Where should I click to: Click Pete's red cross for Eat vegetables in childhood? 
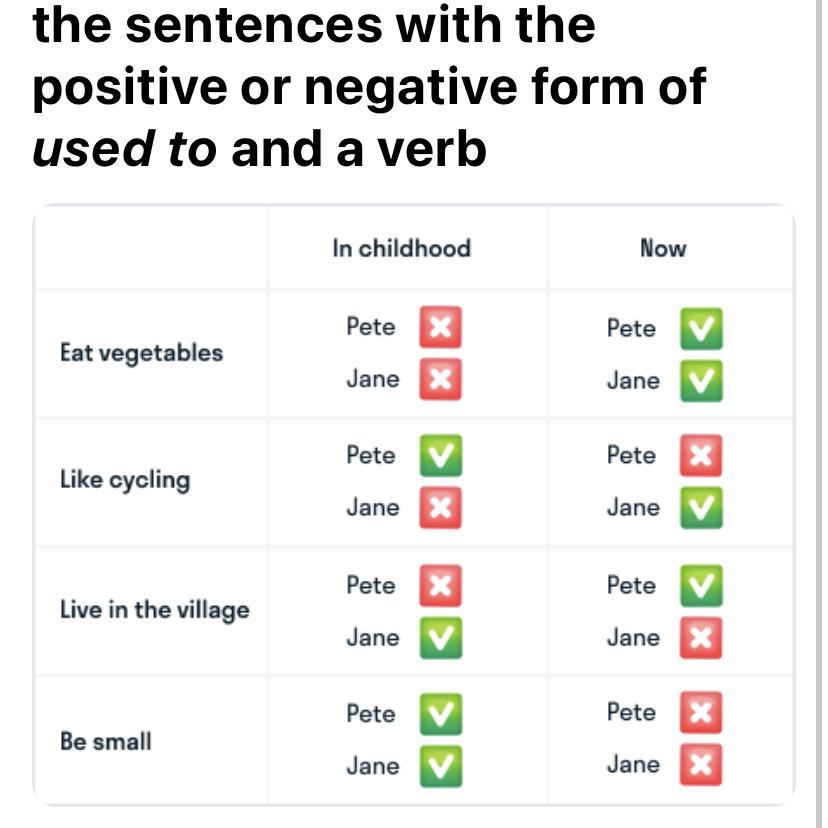coord(440,327)
